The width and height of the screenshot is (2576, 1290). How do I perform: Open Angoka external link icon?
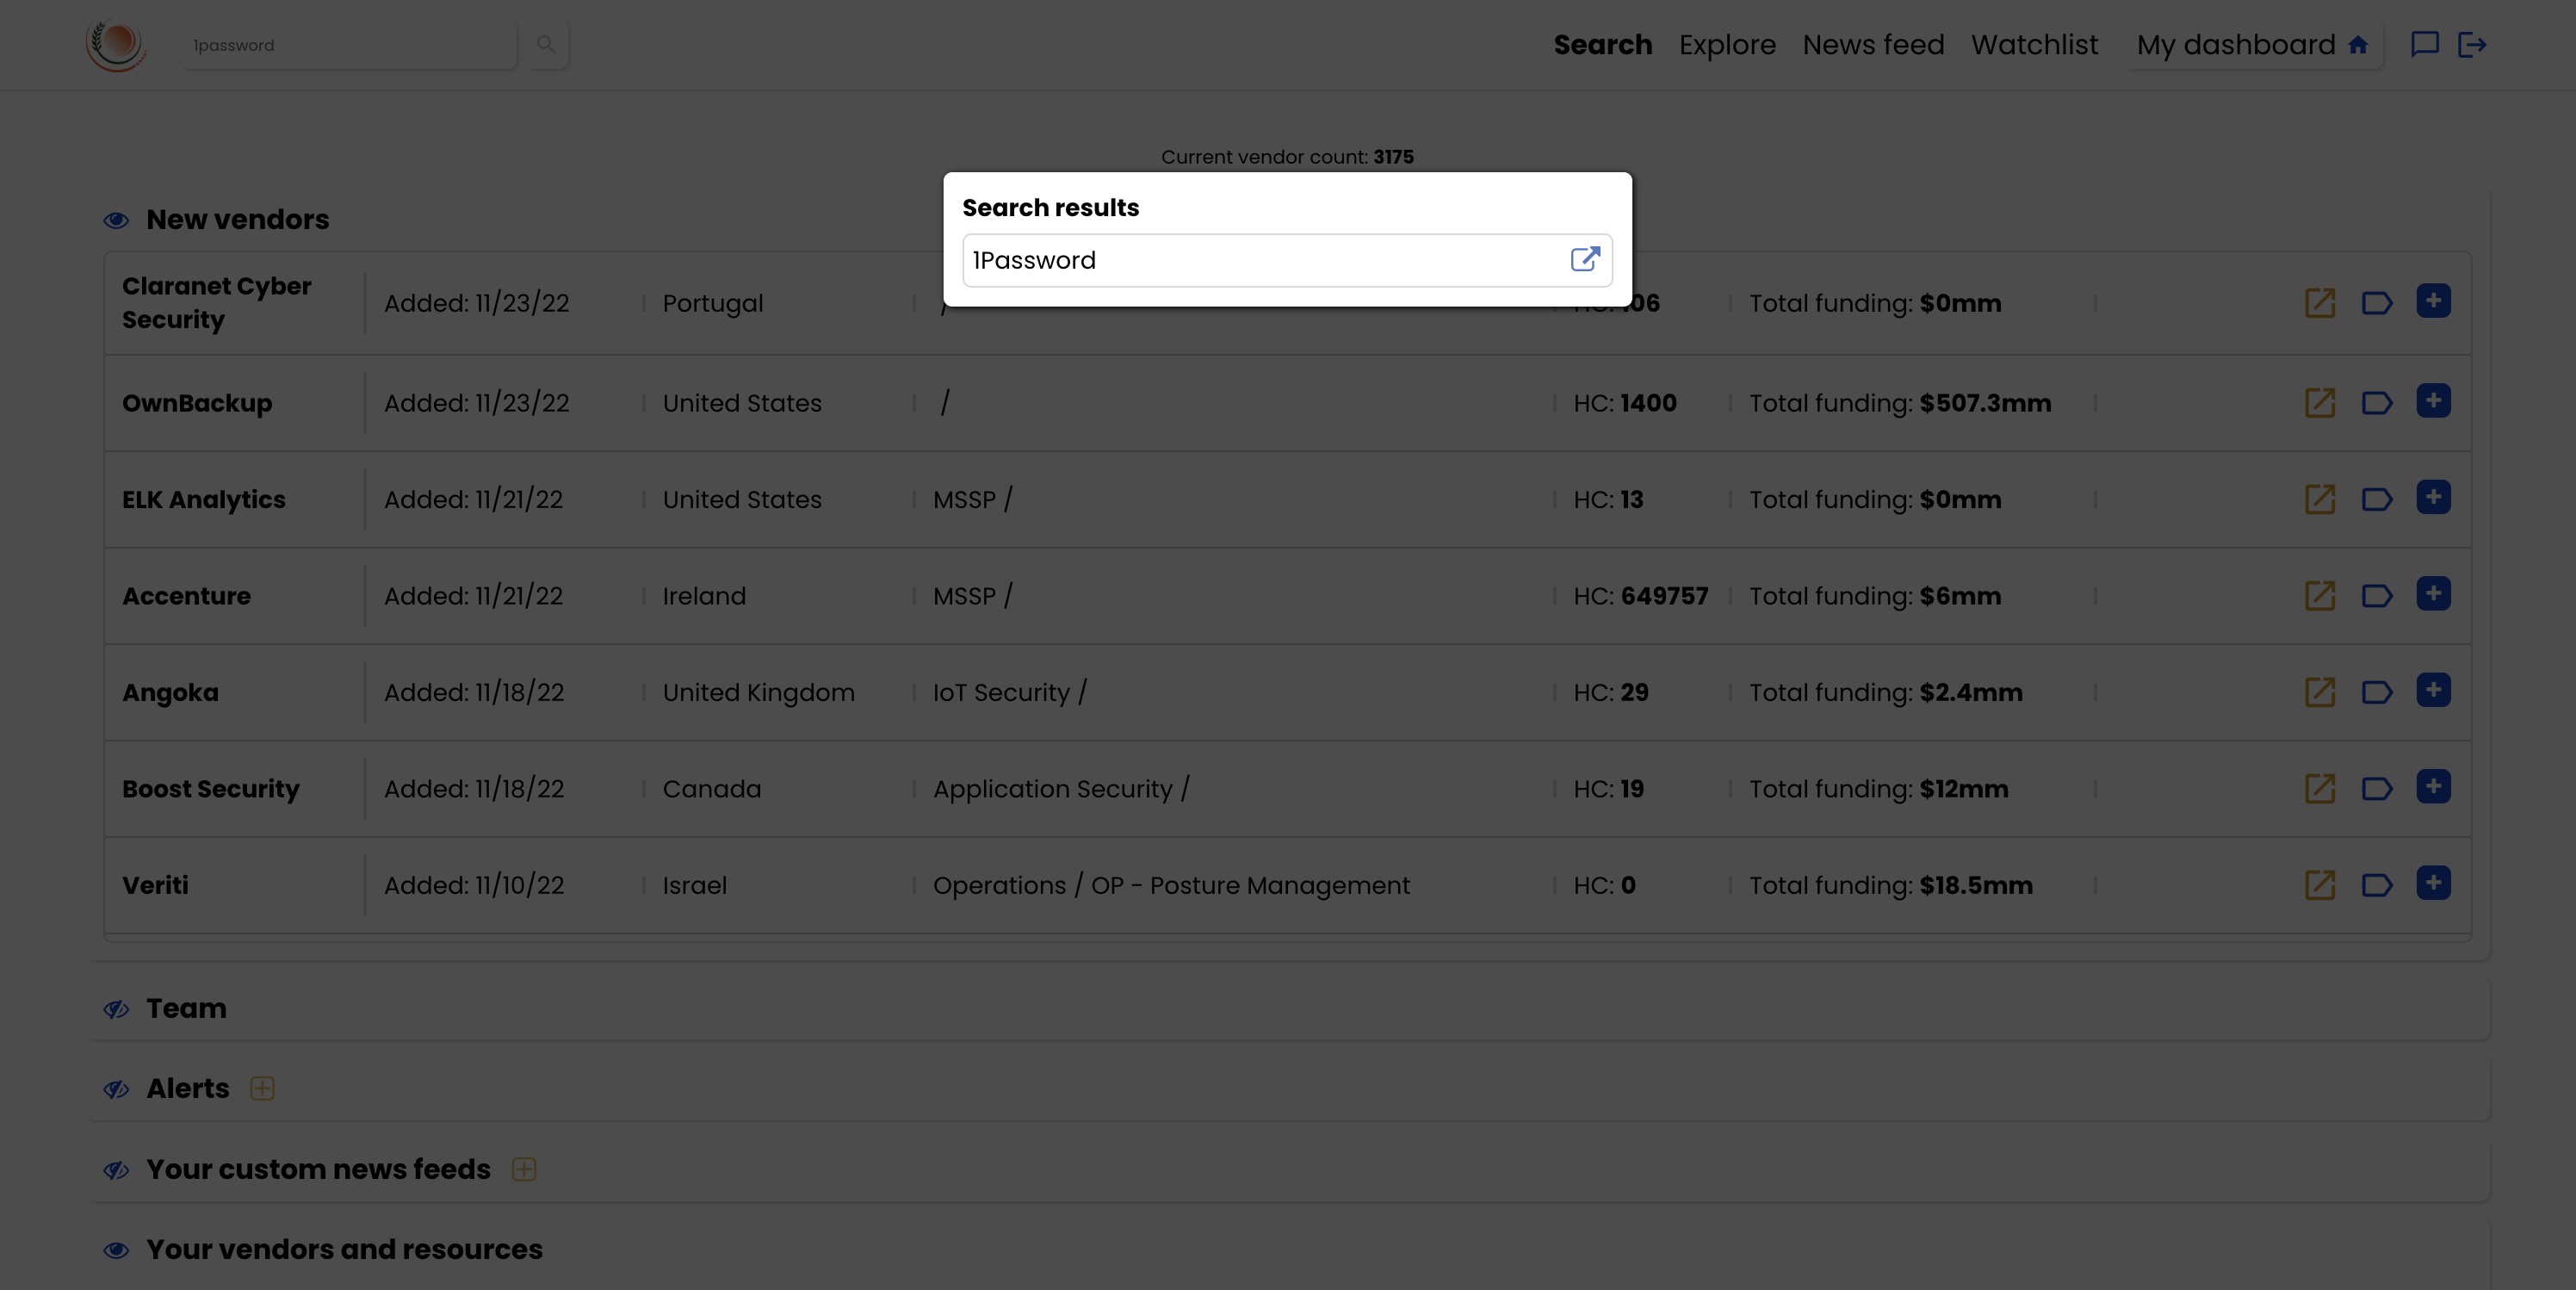[2319, 692]
